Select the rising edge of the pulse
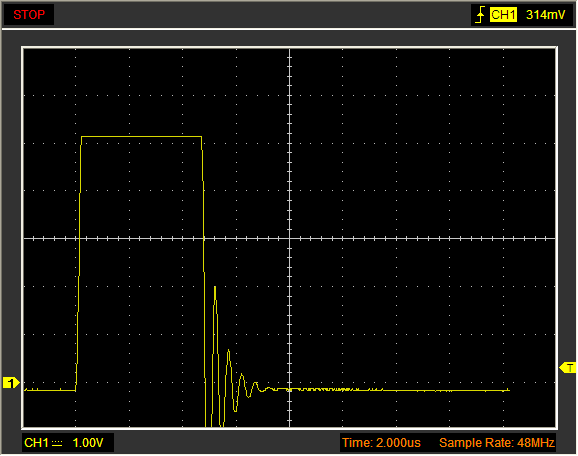The image size is (578, 456). pos(79,263)
